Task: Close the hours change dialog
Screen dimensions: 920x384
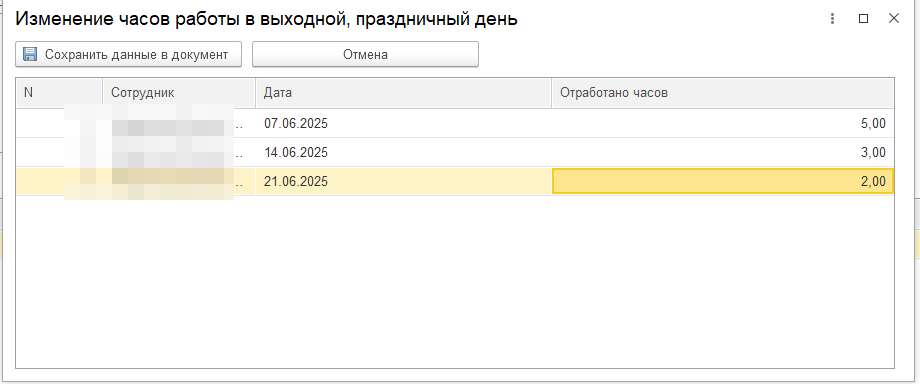Action: click(894, 19)
